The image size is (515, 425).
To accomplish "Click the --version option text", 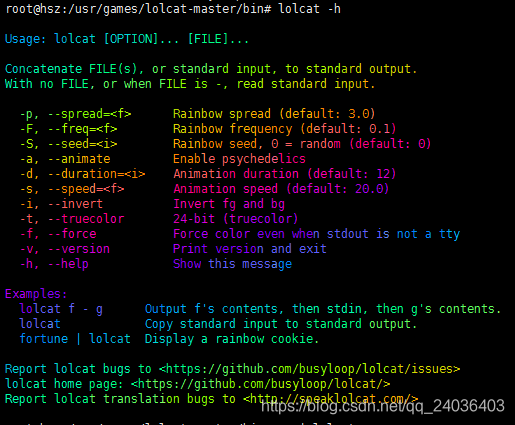I will [79, 249].
